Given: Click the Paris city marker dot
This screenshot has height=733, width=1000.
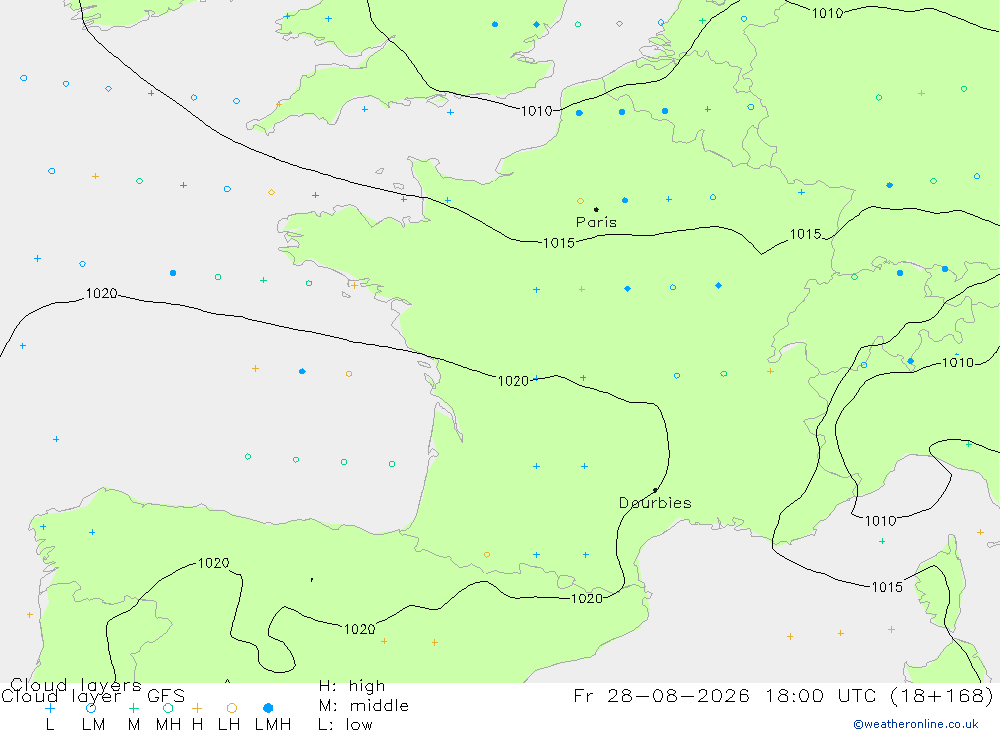Looking at the screenshot, I should click(596, 209).
